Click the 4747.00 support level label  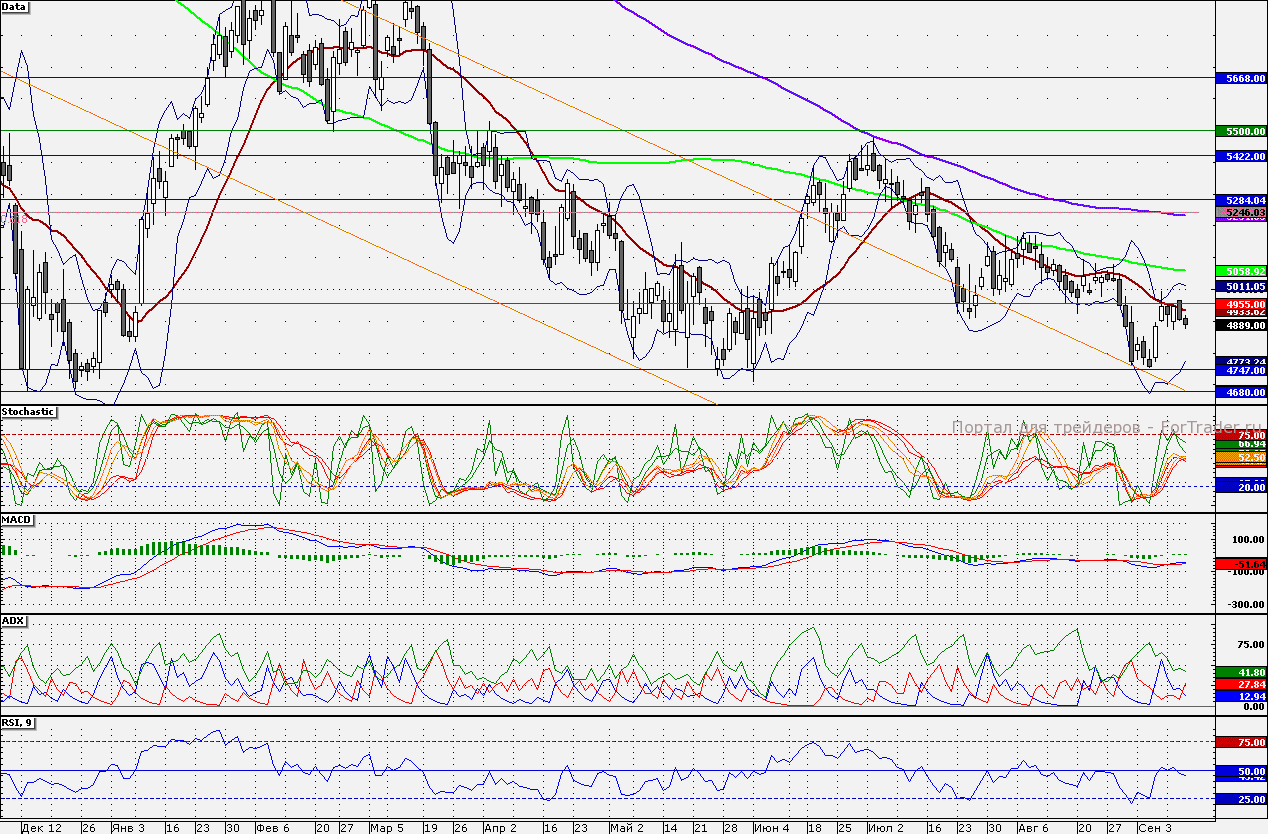1240,370
